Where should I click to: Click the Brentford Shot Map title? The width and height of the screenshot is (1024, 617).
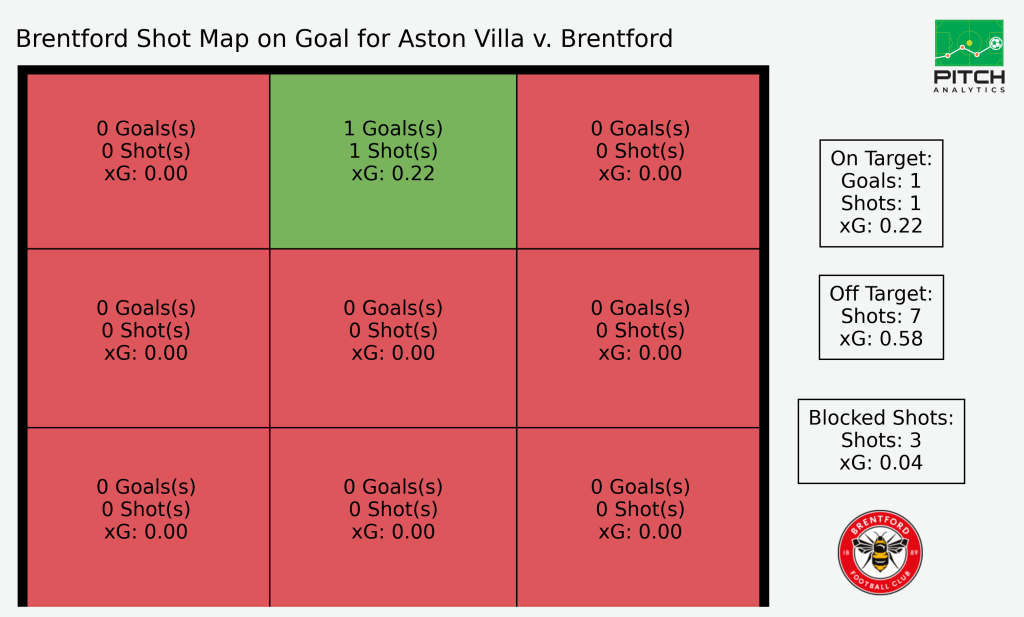(344, 39)
